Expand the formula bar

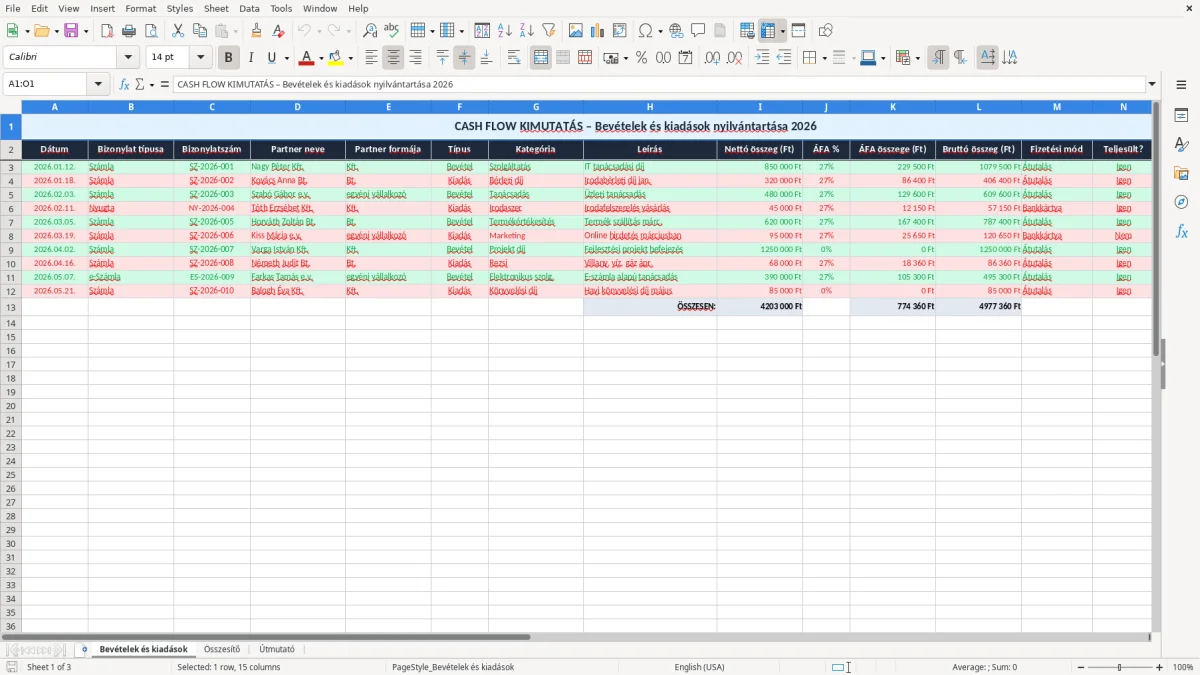pyautogui.click(x=1152, y=84)
